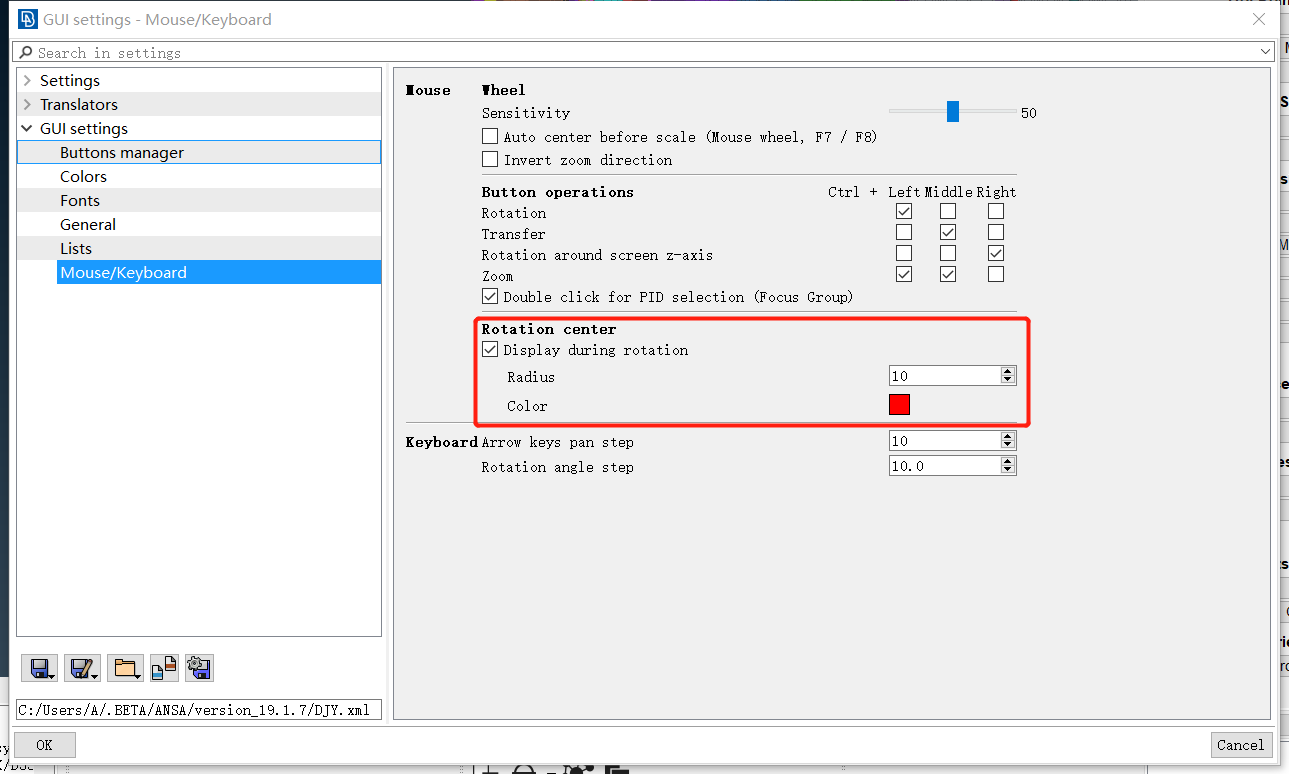Uncheck Rotation around screen z-axis Right checkbox
The width and height of the screenshot is (1289, 774).
[x=996, y=254]
